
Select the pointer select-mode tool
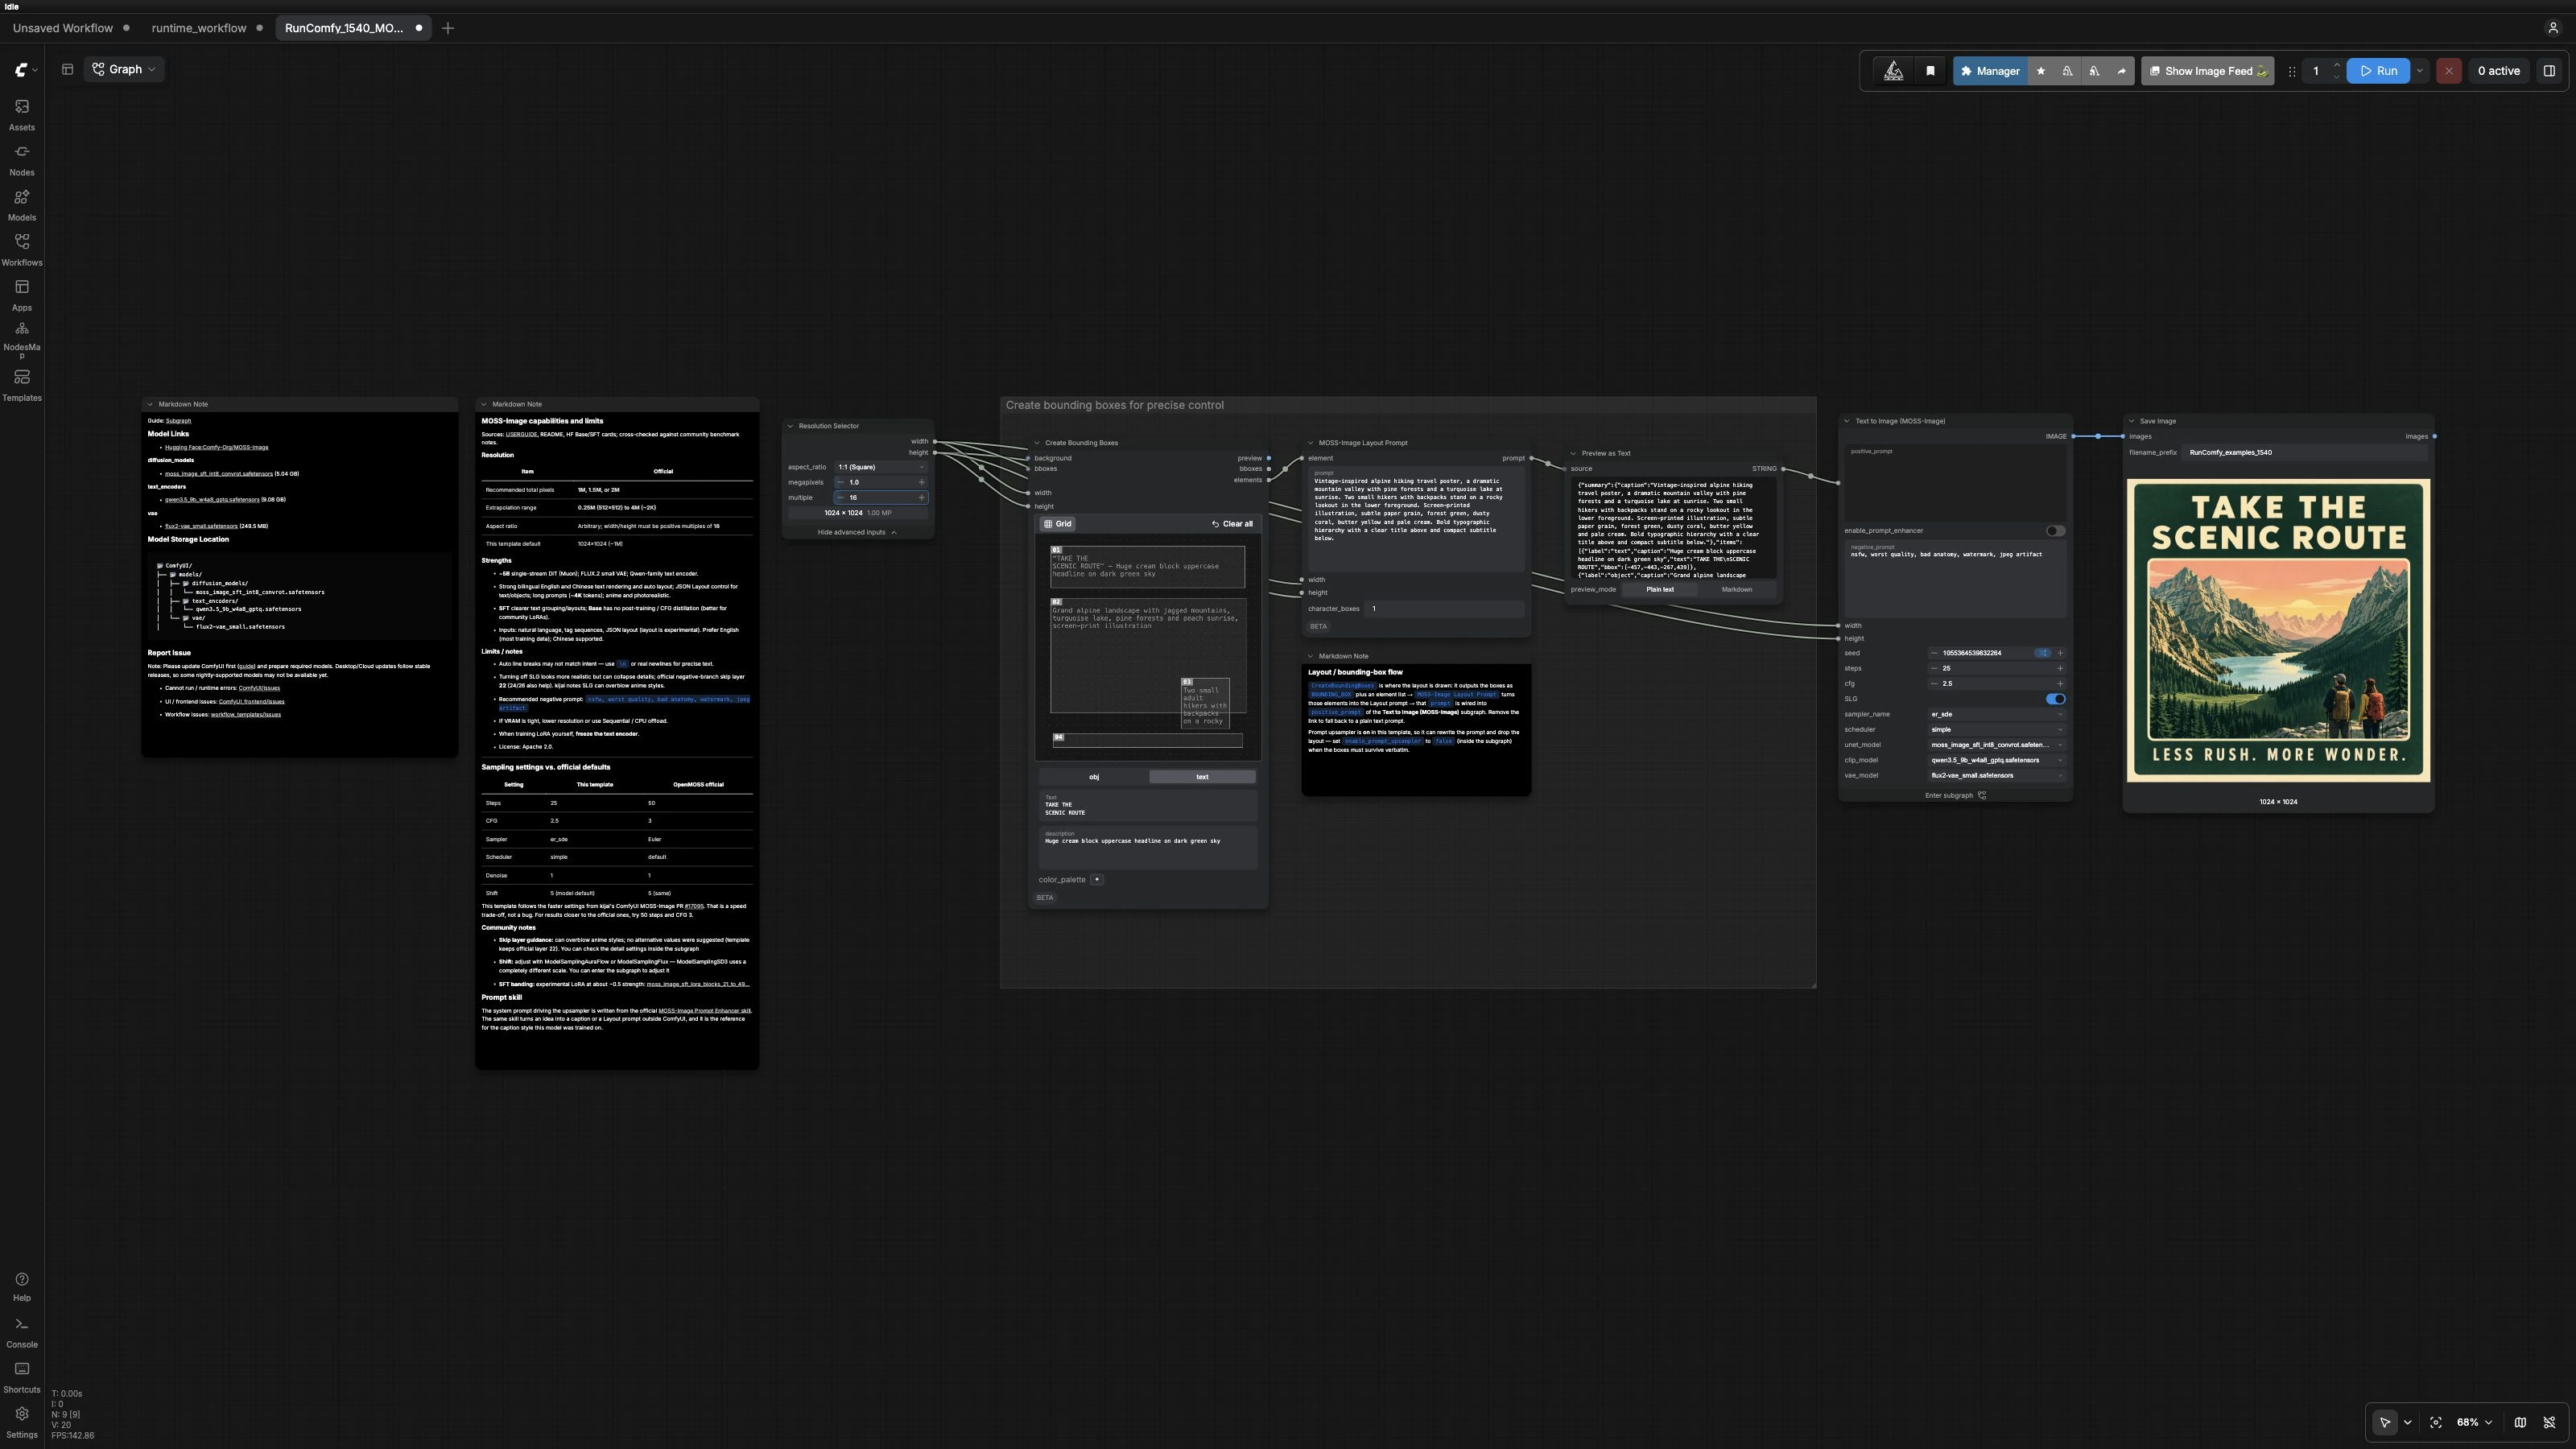tap(2385, 1422)
